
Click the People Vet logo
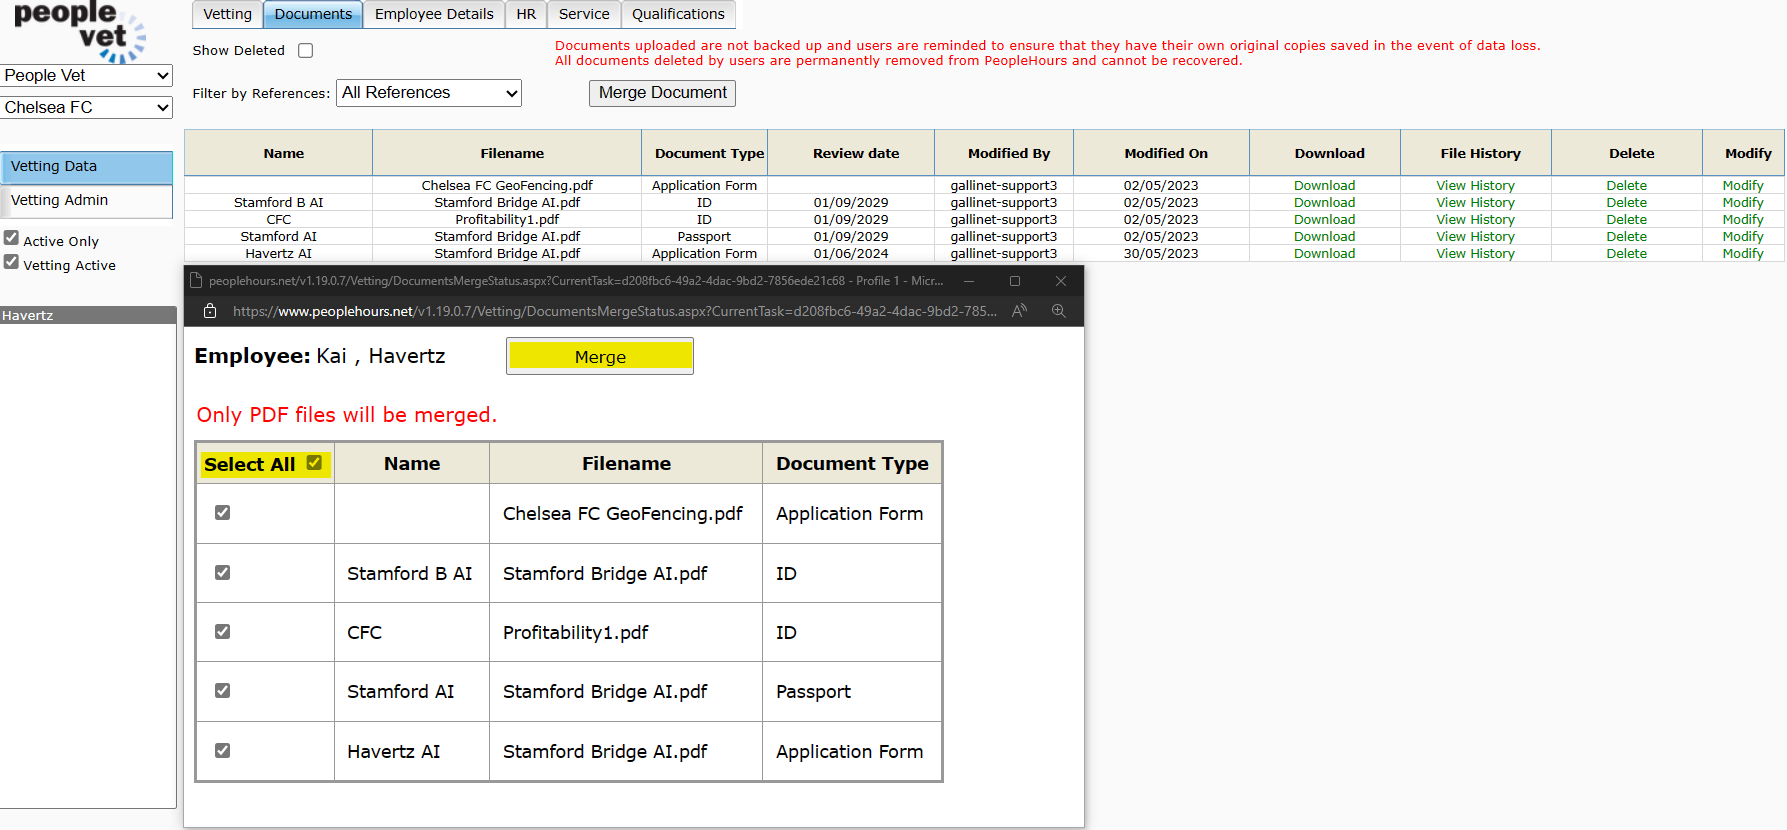pyautogui.click(x=80, y=31)
